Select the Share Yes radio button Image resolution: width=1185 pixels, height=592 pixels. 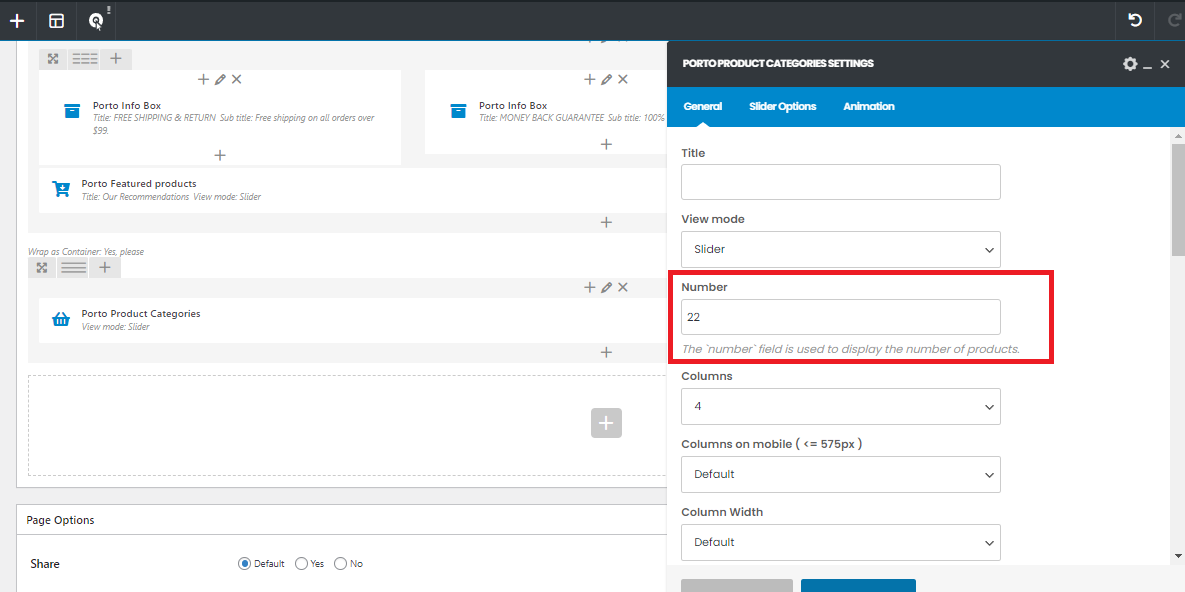click(302, 563)
